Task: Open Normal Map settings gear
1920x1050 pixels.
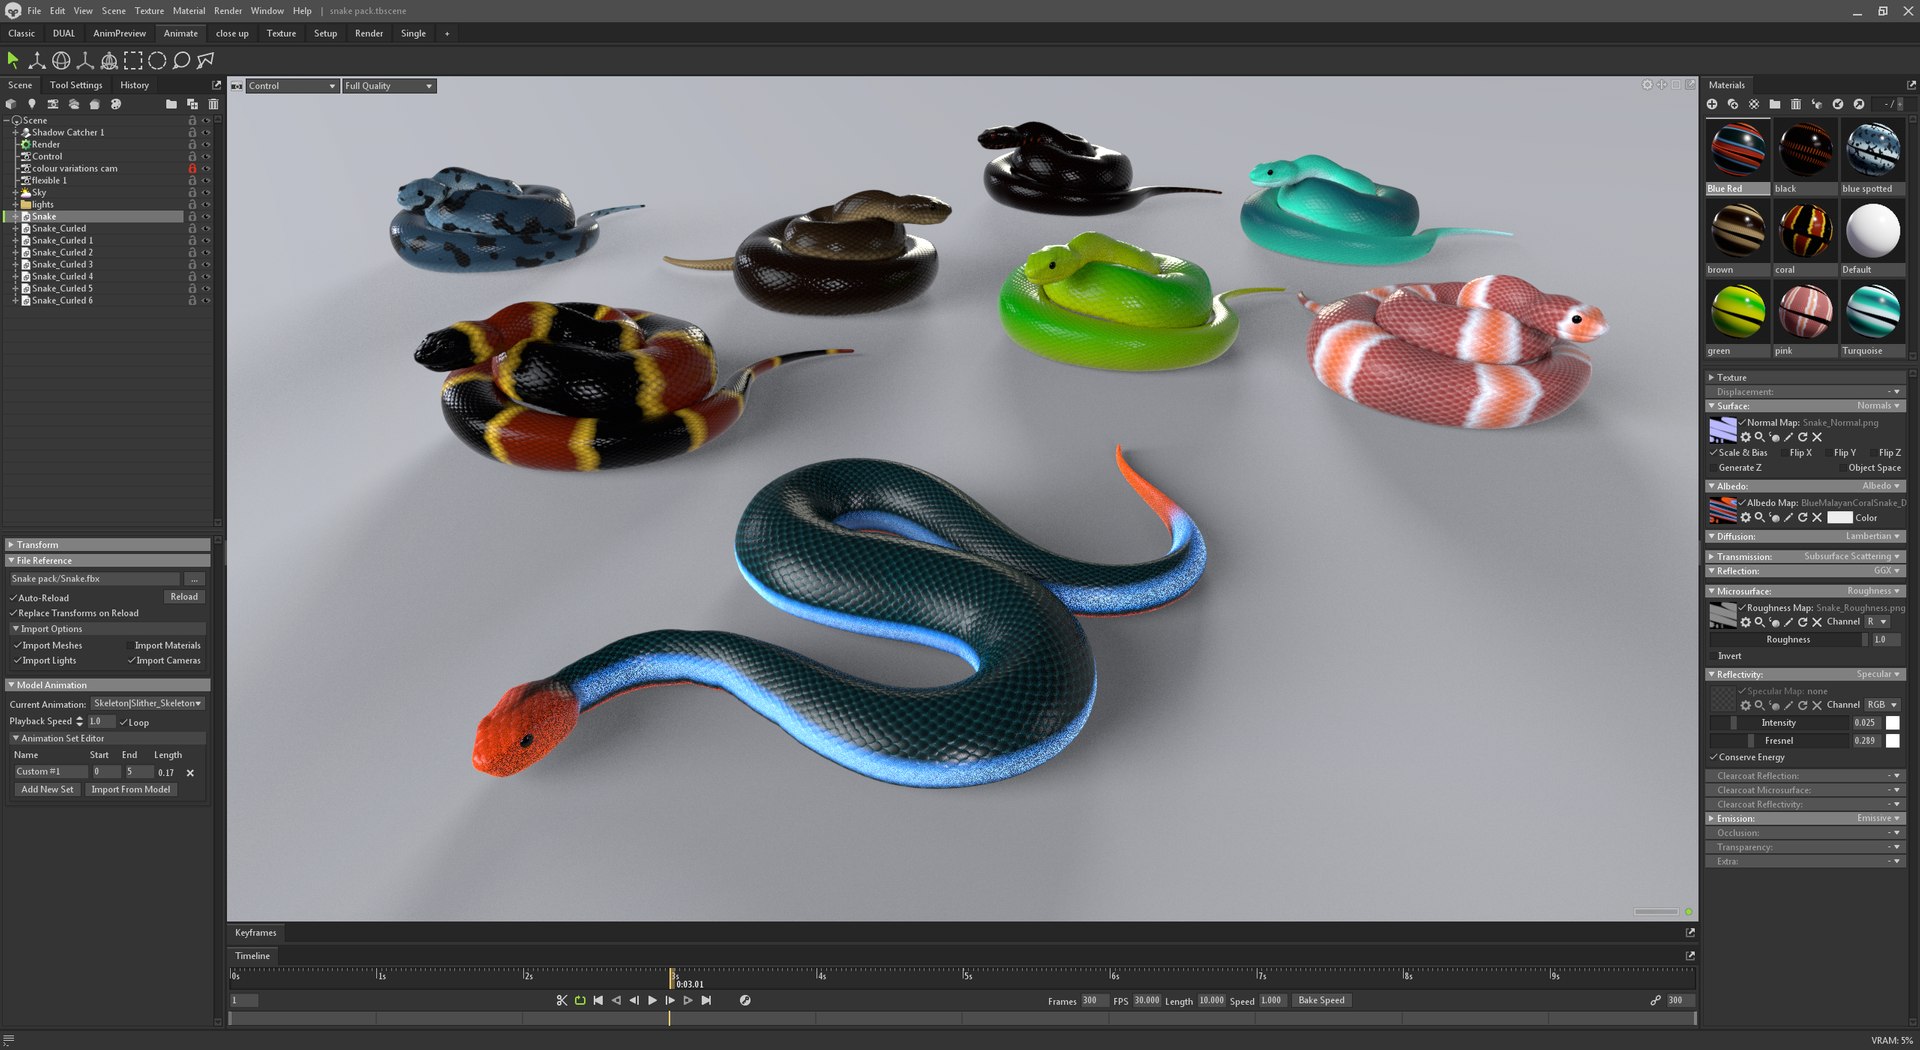Action: 1746,437
